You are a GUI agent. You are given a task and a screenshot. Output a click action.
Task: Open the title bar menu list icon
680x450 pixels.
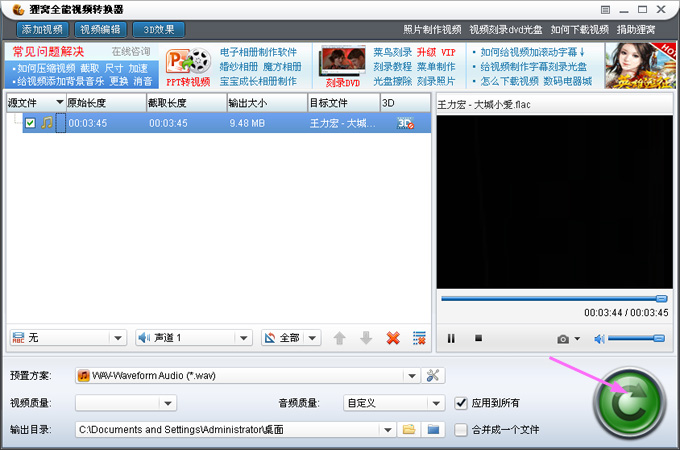(x=605, y=10)
